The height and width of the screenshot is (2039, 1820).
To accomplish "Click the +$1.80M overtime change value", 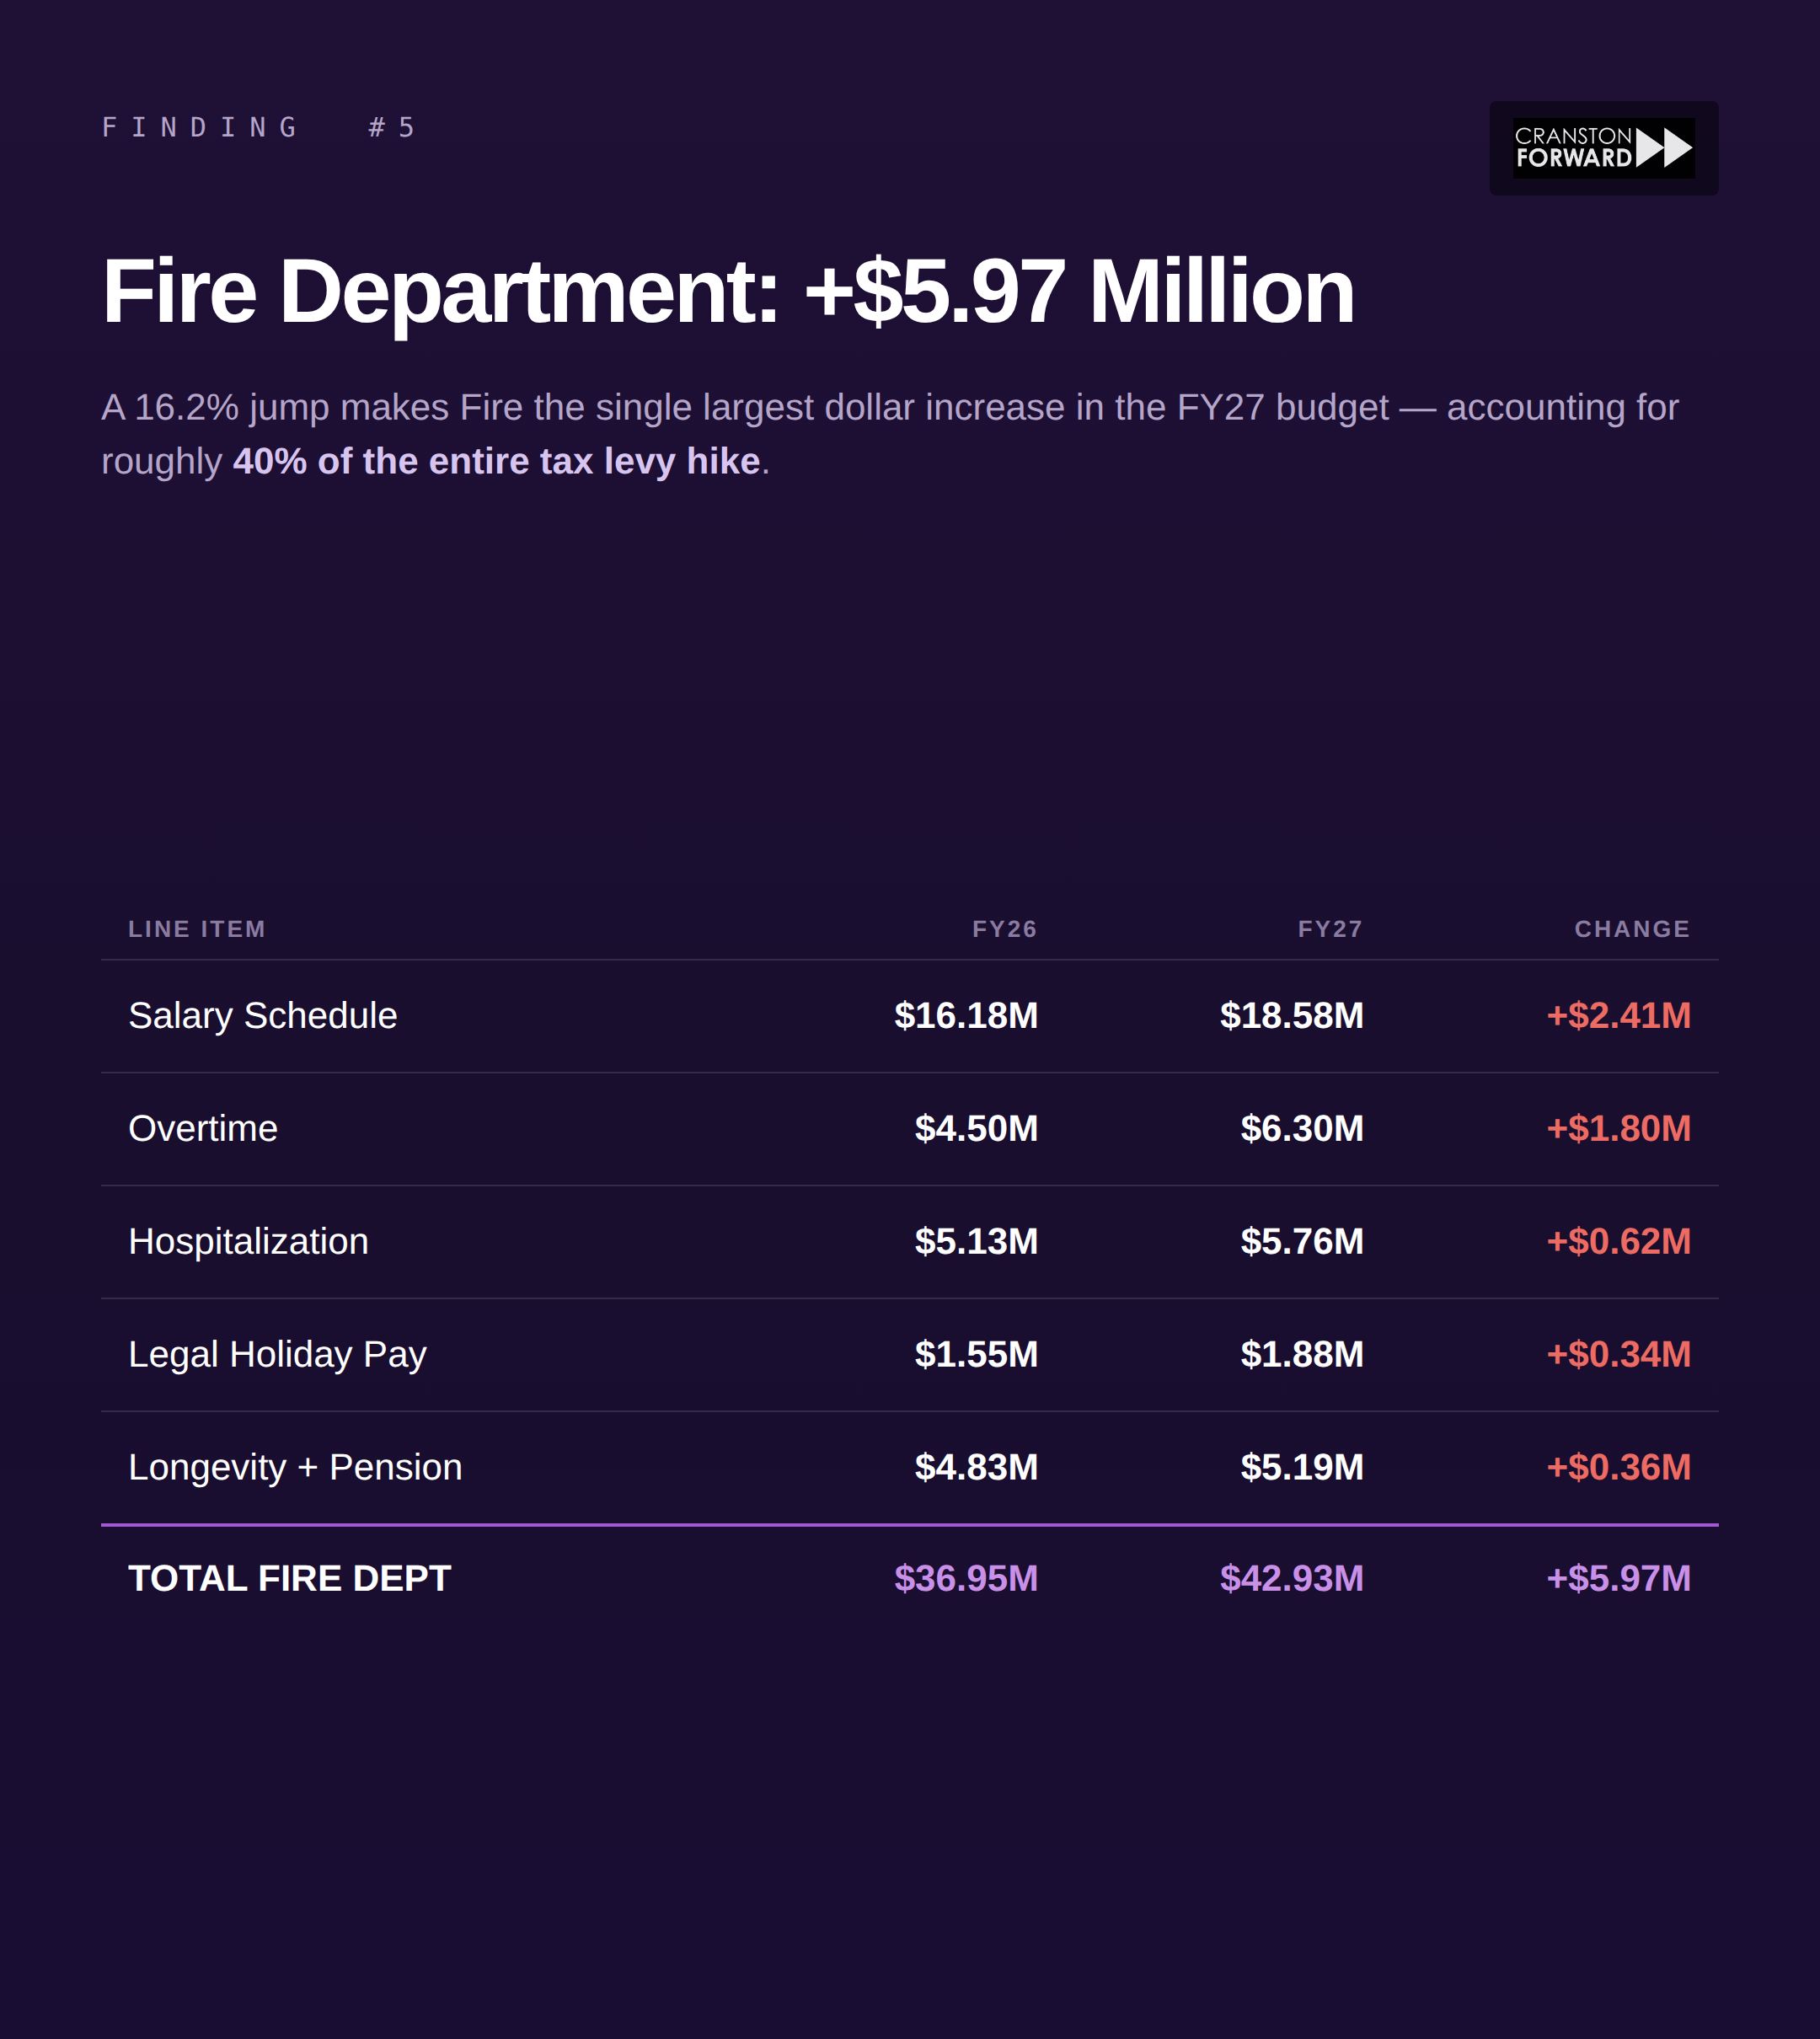I will coord(1617,1128).
